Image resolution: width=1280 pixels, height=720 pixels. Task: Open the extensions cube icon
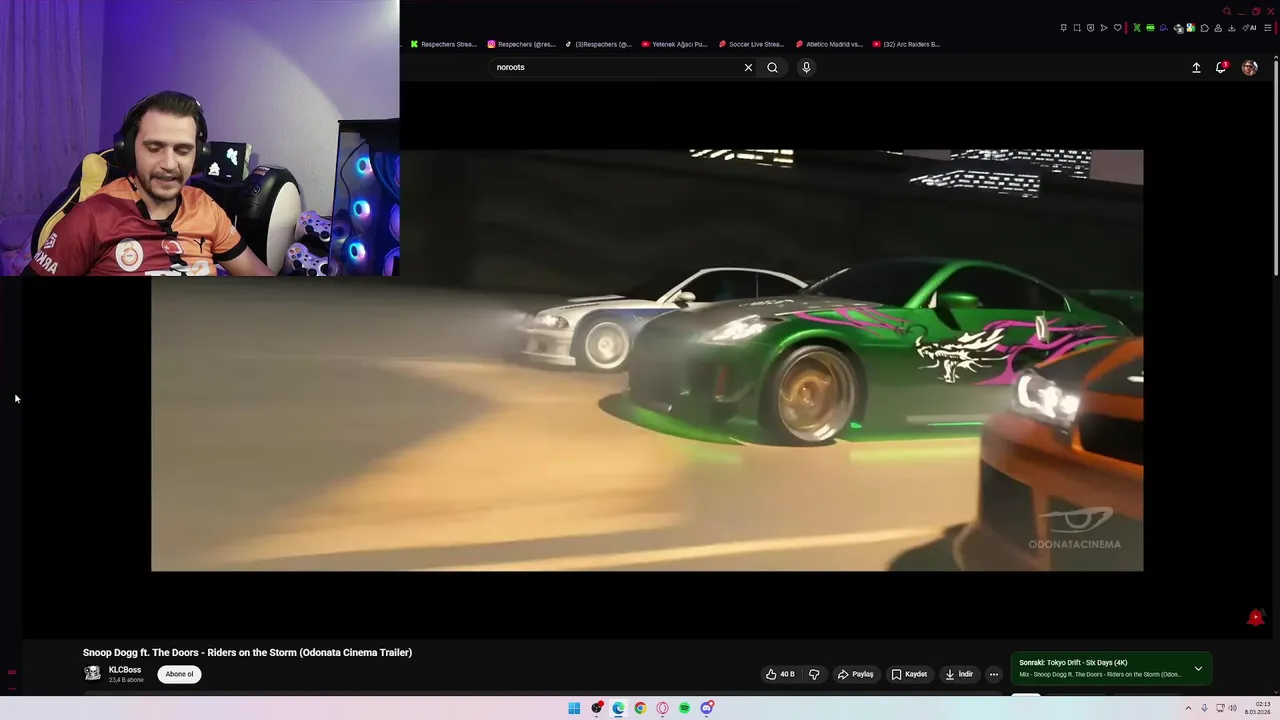pyautogui.click(x=1204, y=28)
